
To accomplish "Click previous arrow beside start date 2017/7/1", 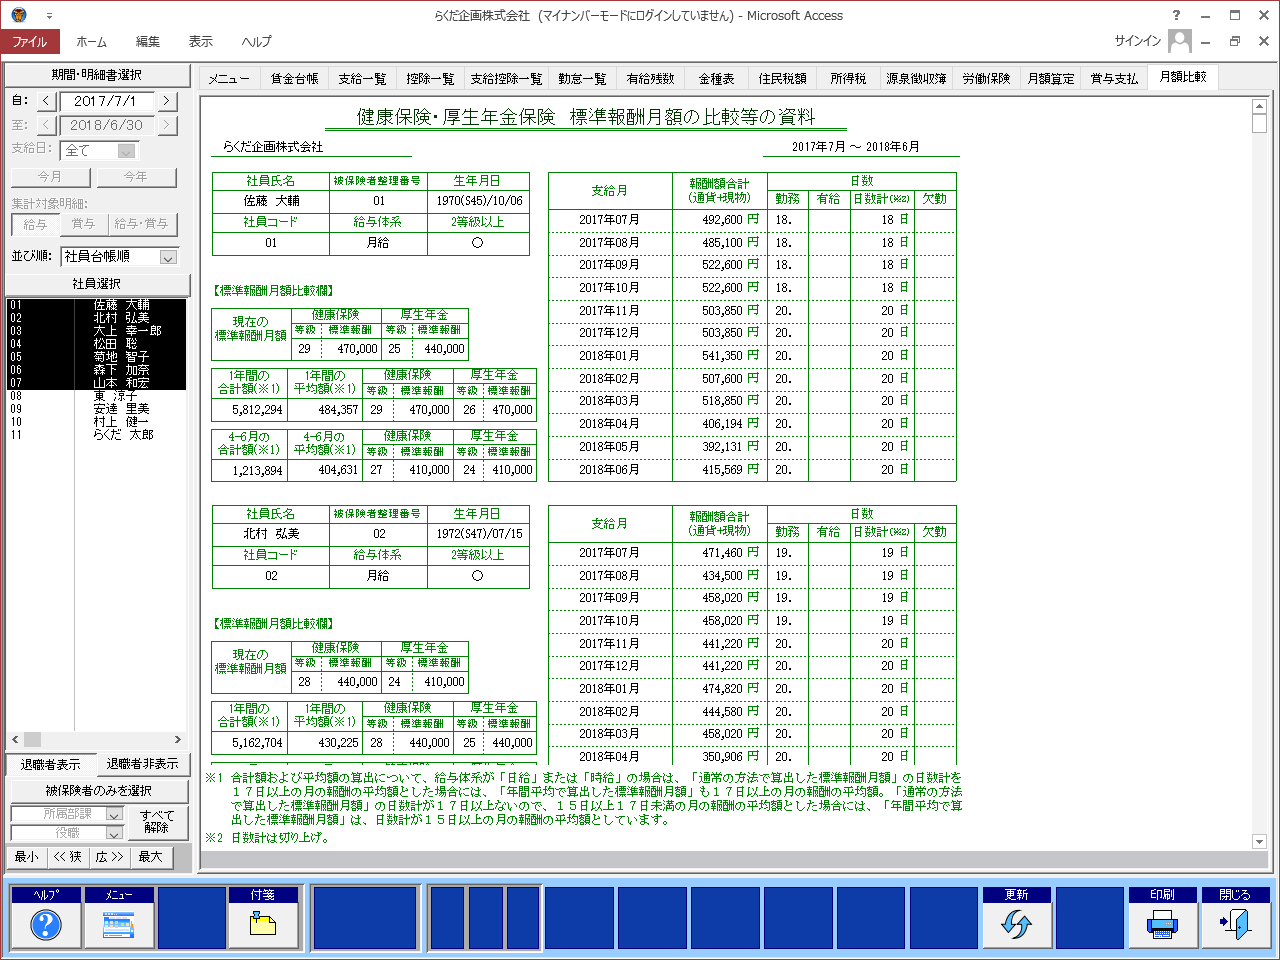I will [x=47, y=101].
